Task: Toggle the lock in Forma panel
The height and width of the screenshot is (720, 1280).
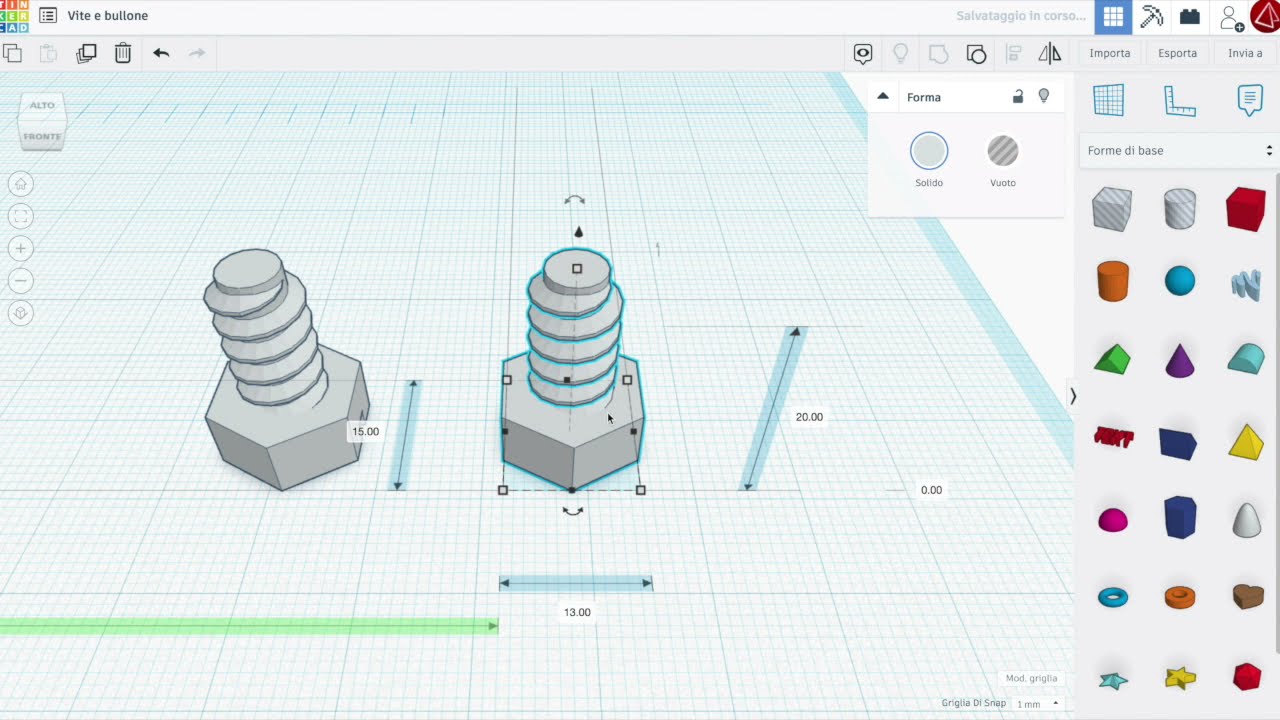Action: tap(1017, 96)
